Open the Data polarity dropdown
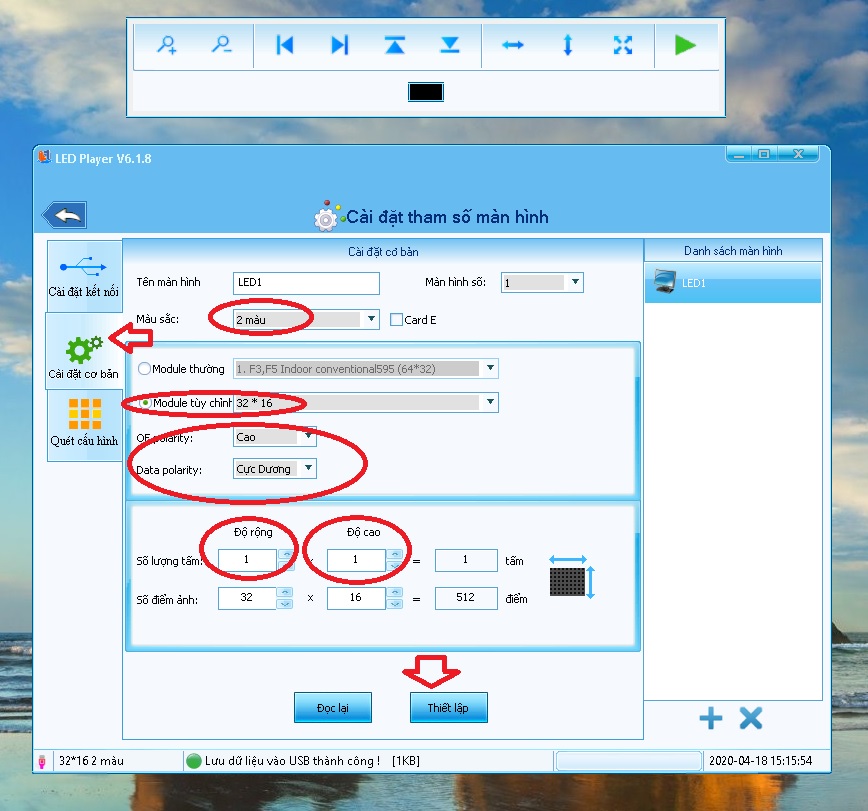 (275, 469)
